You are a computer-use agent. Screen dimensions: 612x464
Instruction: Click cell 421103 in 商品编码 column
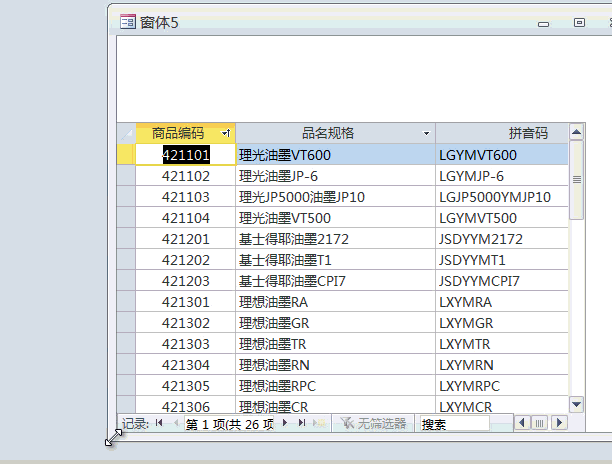click(186, 197)
